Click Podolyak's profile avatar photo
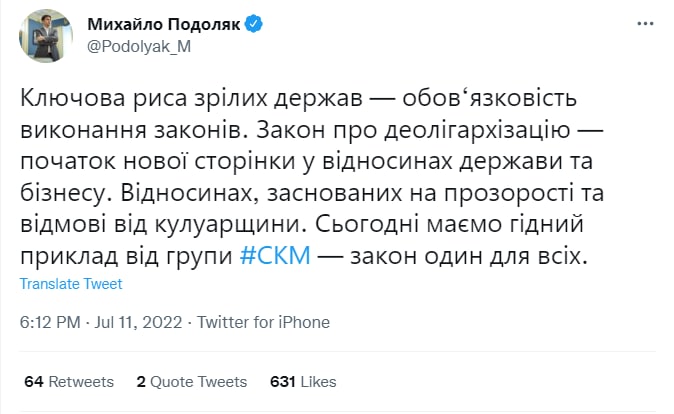The width and height of the screenshot is (674, 414). pyautogui.click(x=47, y=36)
